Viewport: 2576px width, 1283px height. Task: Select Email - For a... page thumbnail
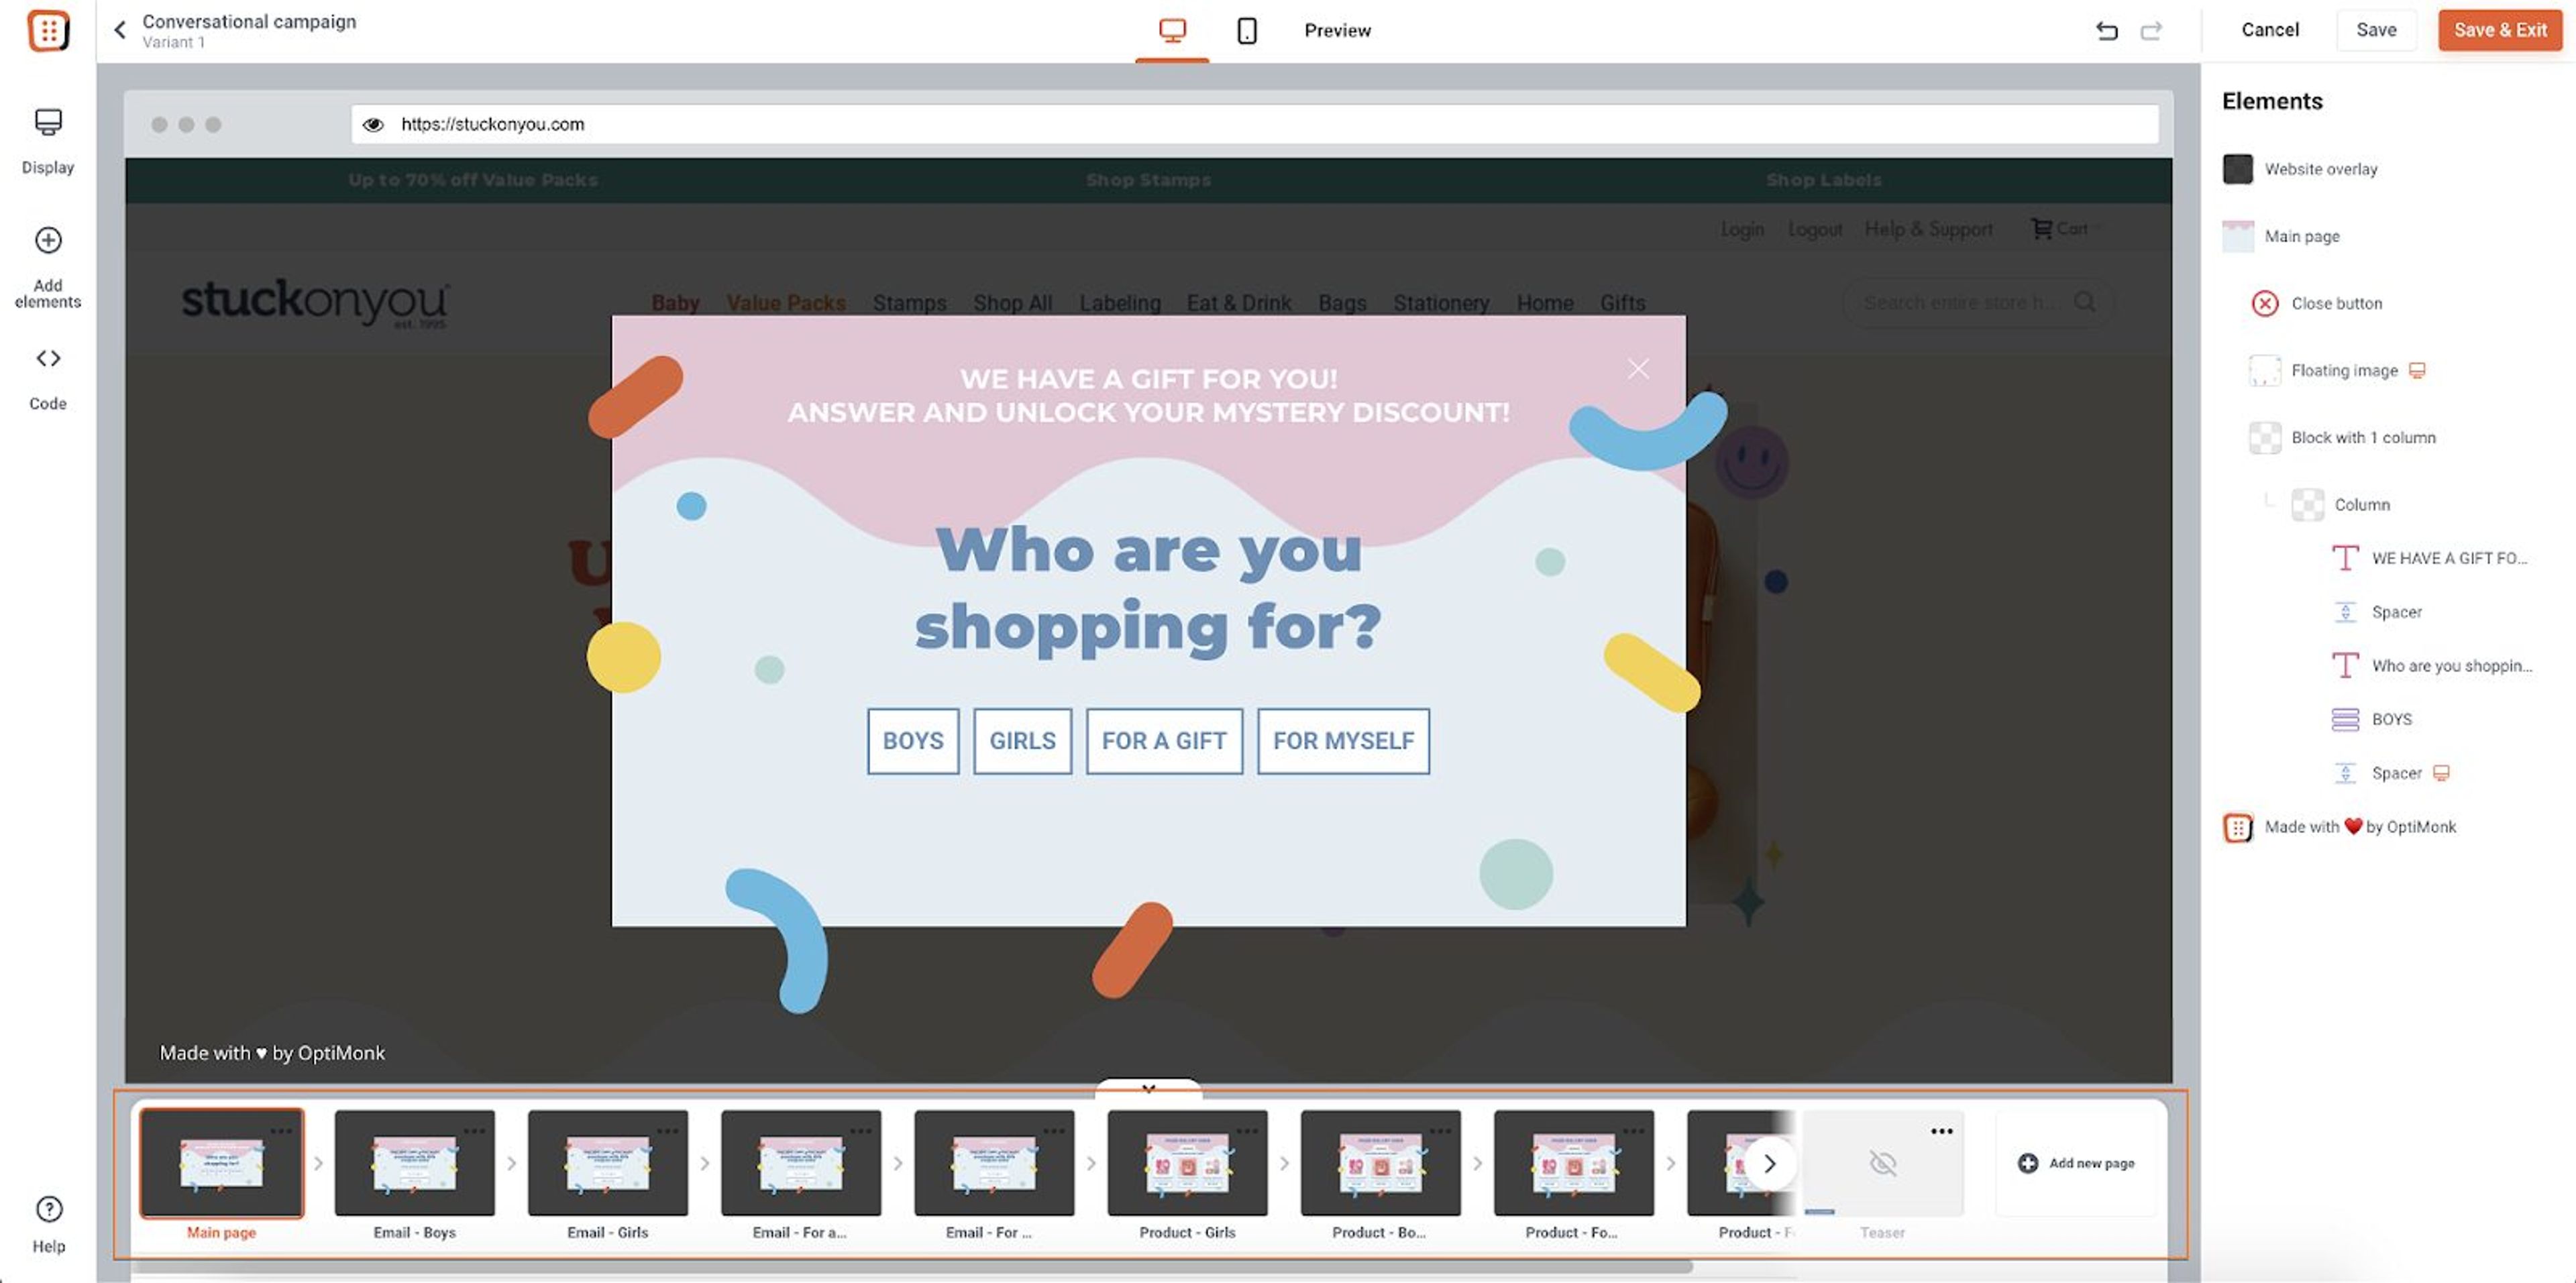pos(800,1163)
